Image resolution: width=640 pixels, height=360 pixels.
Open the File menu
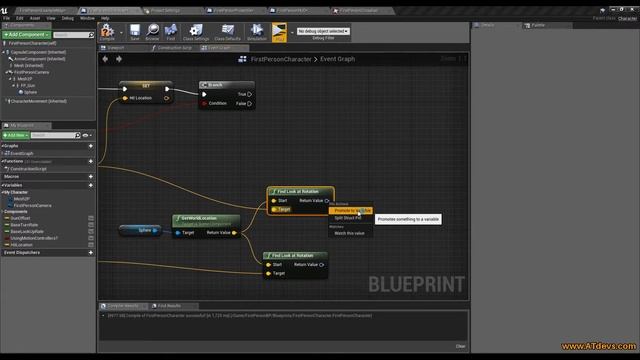pyautogui.click(x=7, y=18)
